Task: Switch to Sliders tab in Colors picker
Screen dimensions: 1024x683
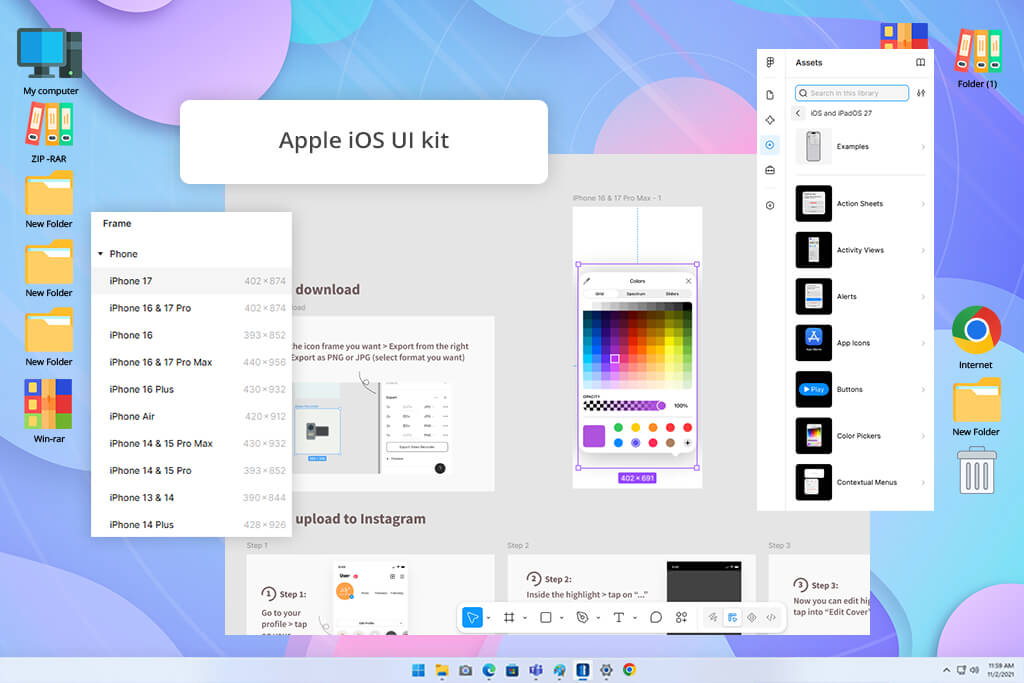Action: [x=672, y=294]
